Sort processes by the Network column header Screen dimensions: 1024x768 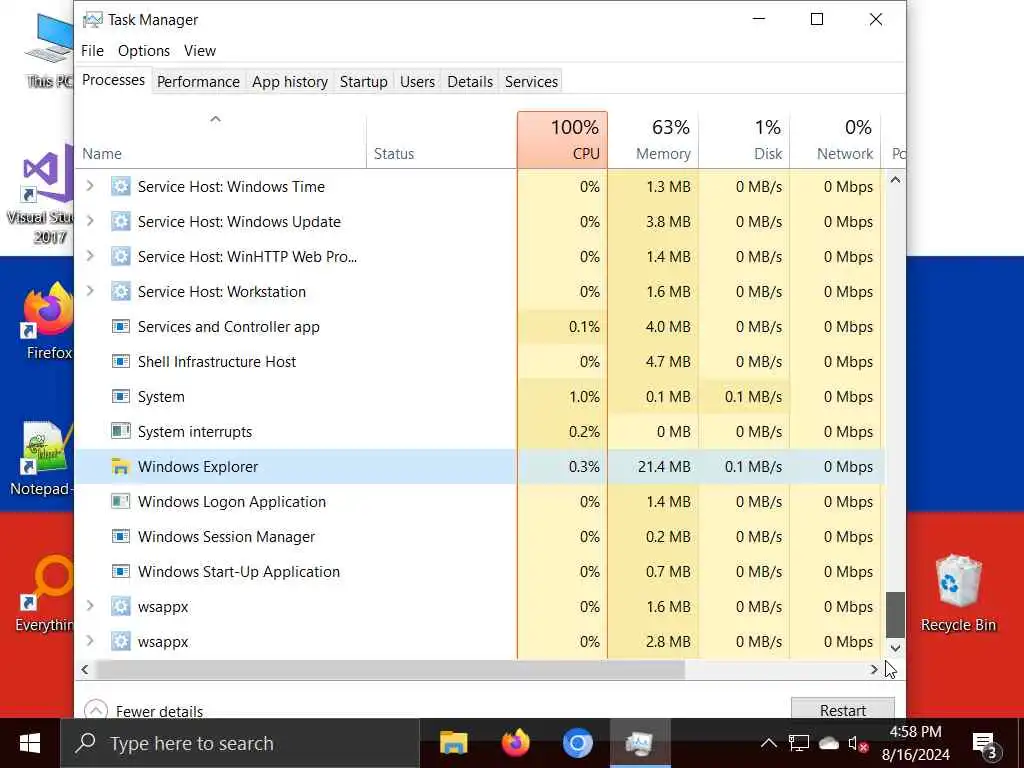coord(835,140)
